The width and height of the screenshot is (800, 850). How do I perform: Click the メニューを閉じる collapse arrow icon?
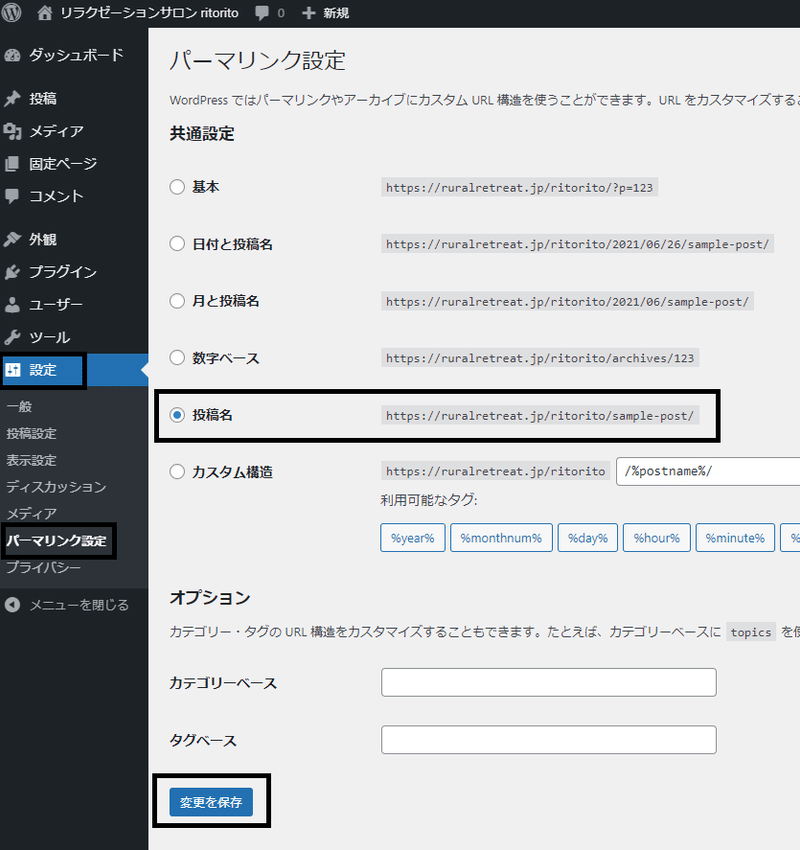tap(12, 605)
